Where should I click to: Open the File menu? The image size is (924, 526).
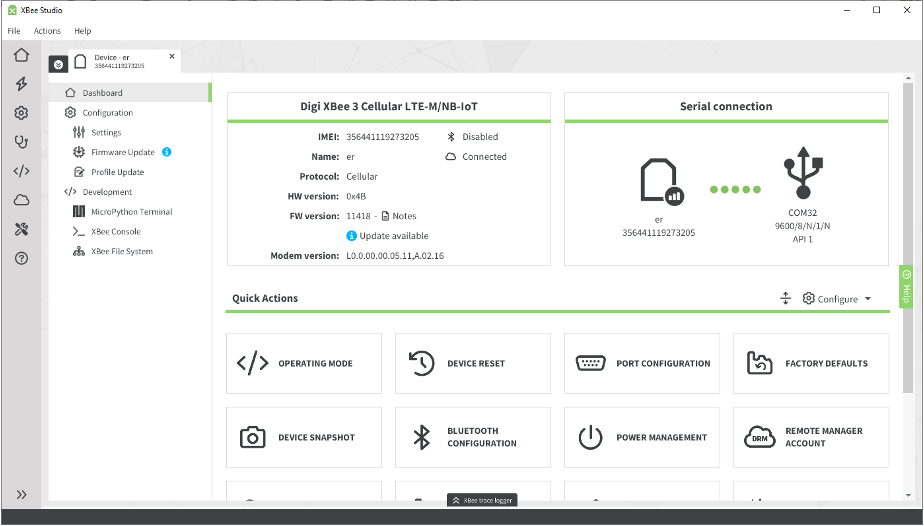pyautogui.click(x=14, y=31)
